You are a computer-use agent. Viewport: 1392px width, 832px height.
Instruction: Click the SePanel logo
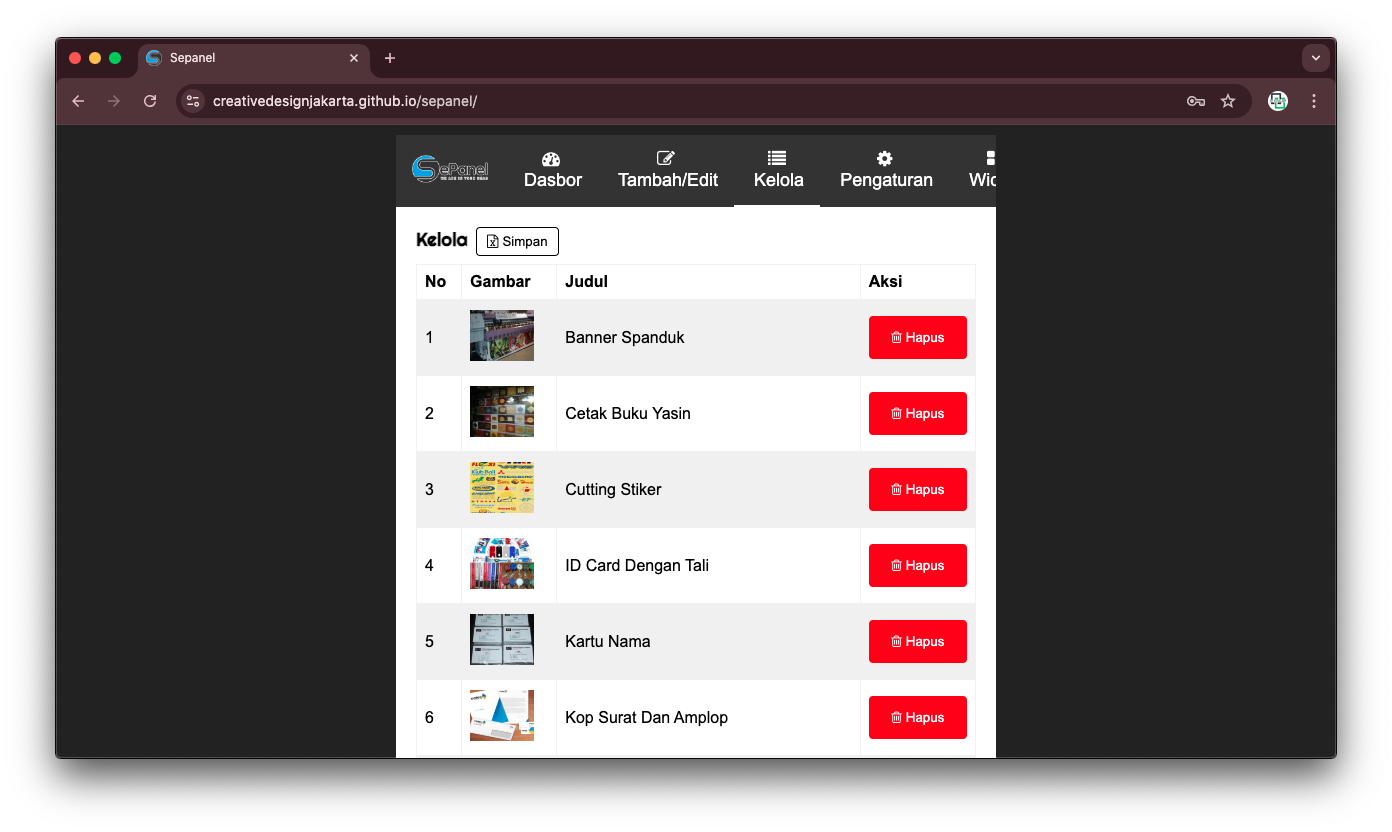(450, 168)
